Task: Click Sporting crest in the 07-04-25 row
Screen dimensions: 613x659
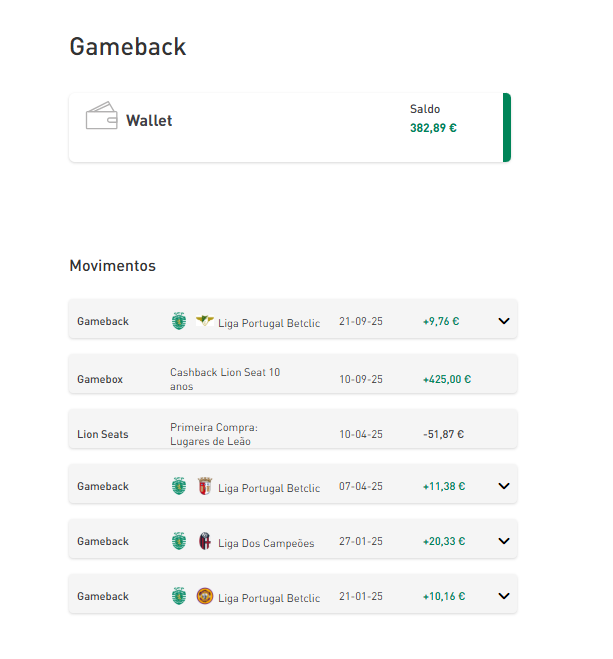Action: pos(179,486)
